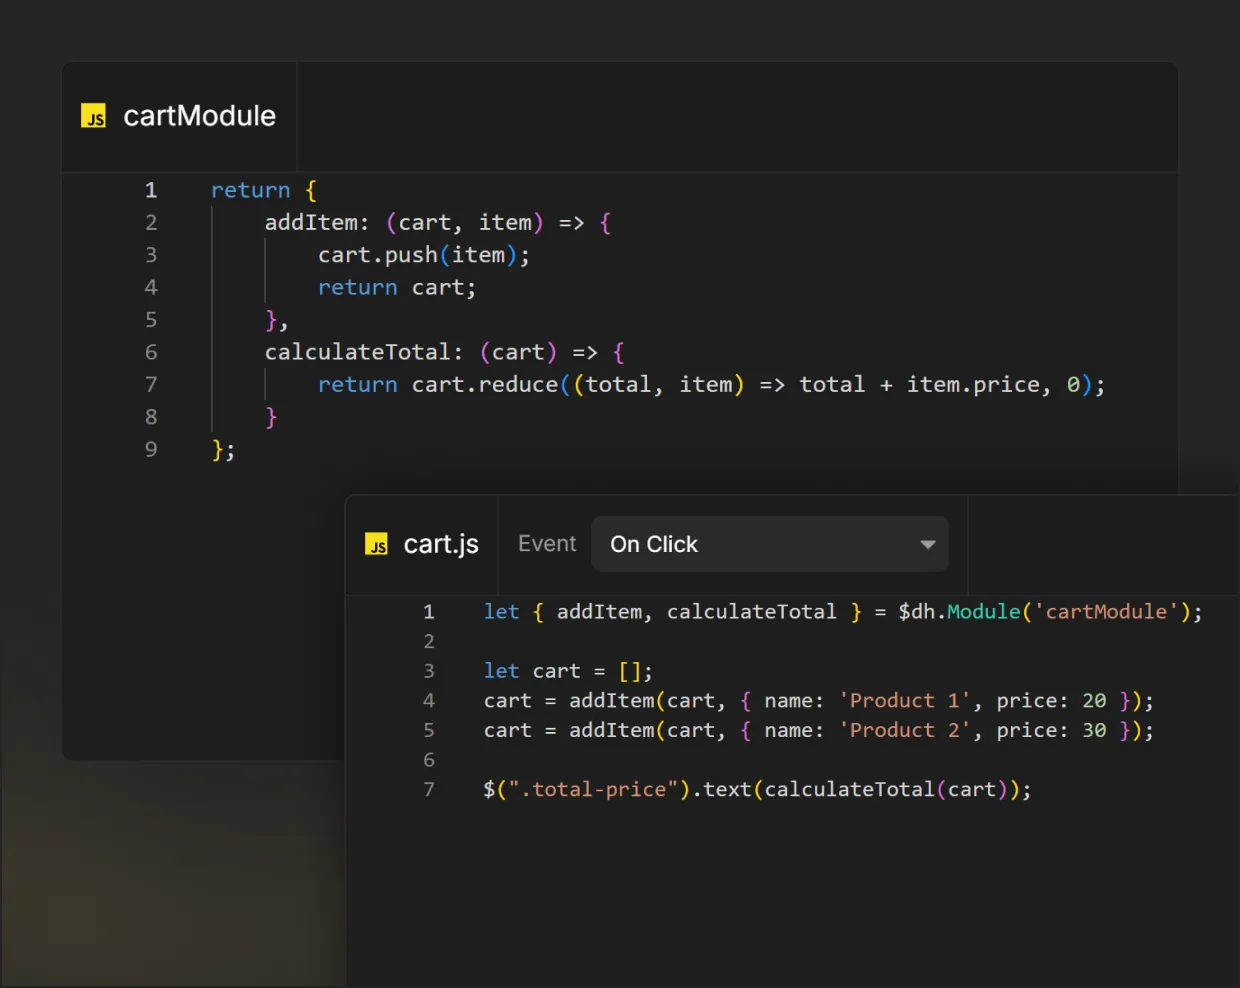The height and width of the screenshot is (988, 1240).
Task: Click the JS icon beside cart.js
Action: point(376,544)
